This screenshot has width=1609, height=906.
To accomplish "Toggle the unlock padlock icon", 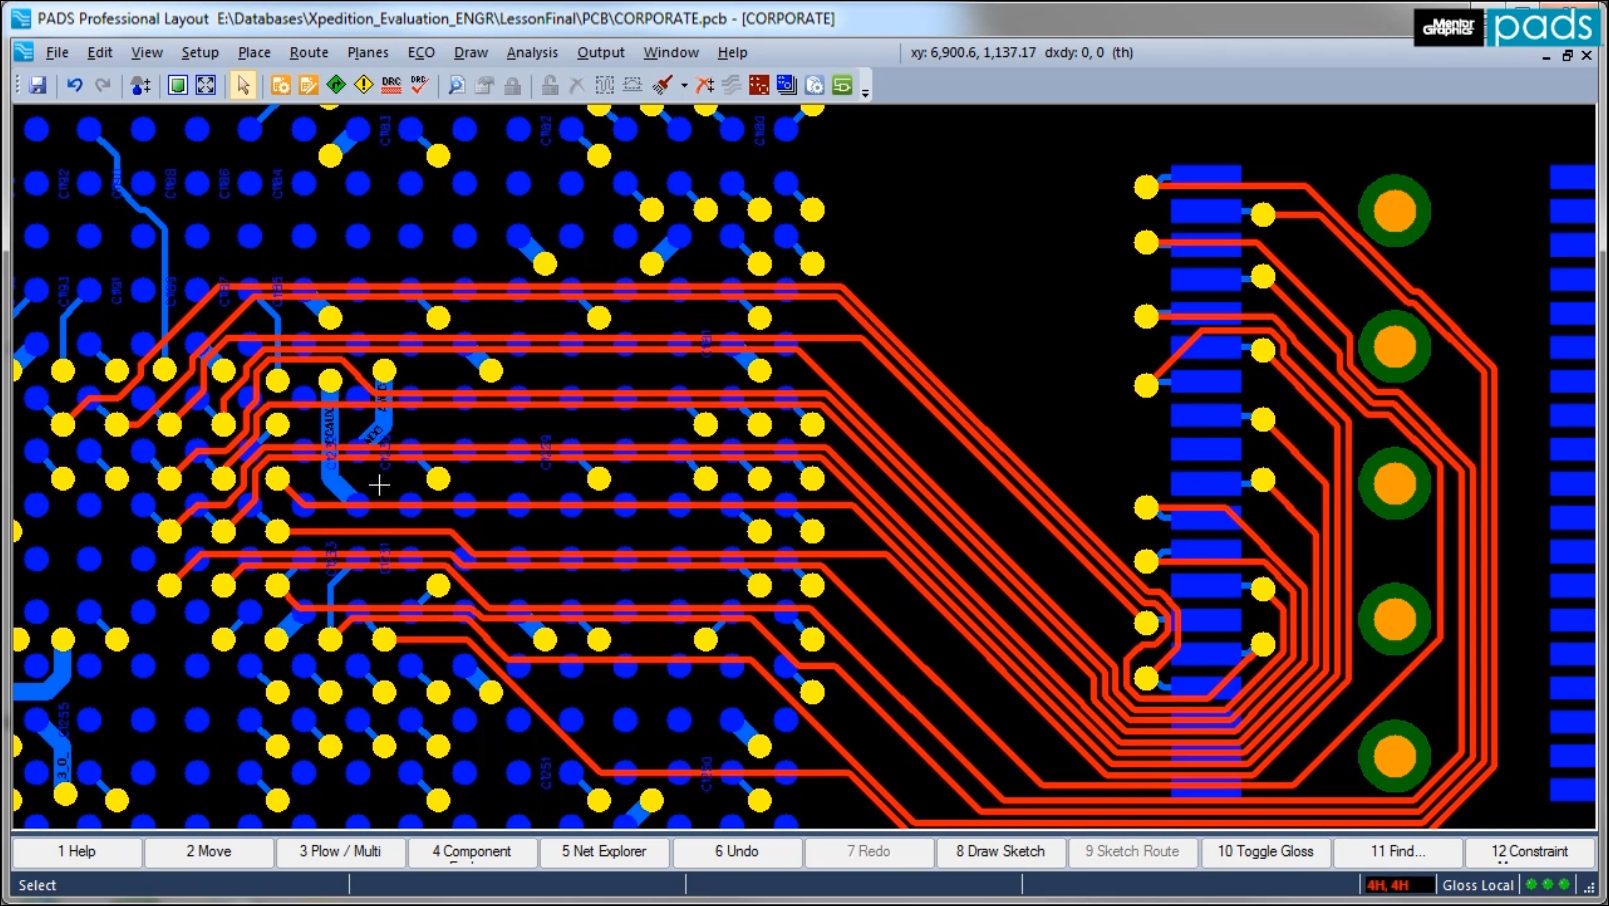I will [x=549, y=86].
